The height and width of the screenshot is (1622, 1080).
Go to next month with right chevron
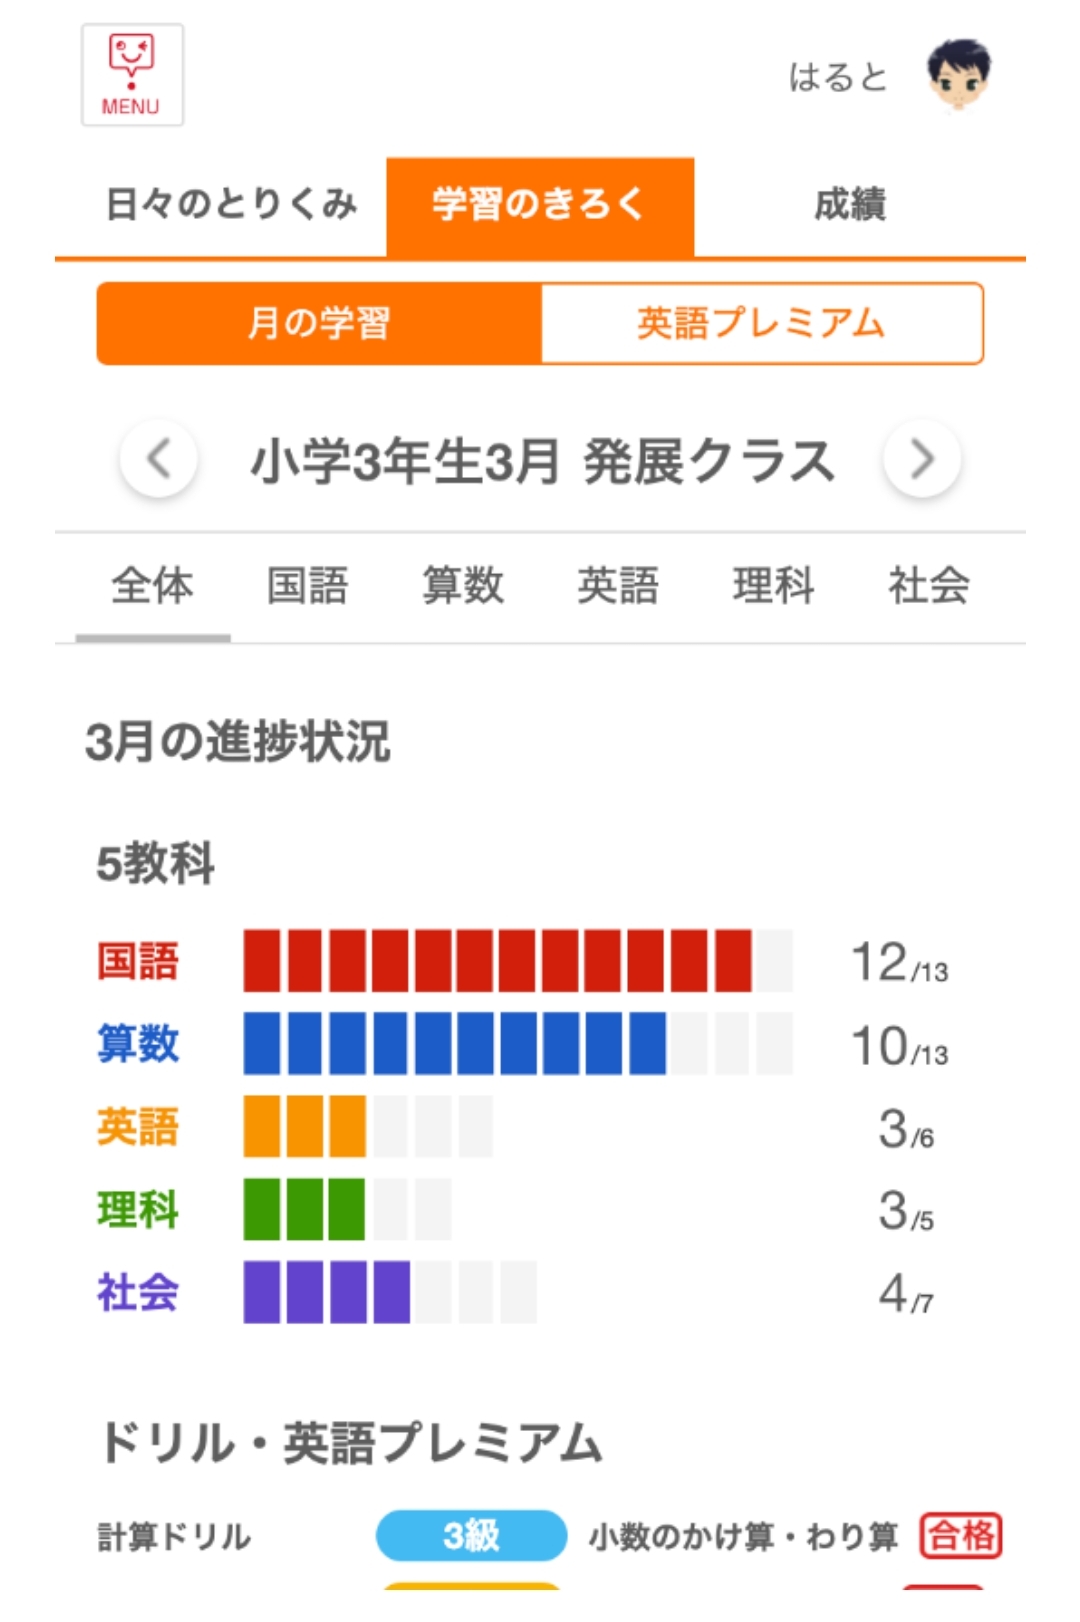click(922, 460)
